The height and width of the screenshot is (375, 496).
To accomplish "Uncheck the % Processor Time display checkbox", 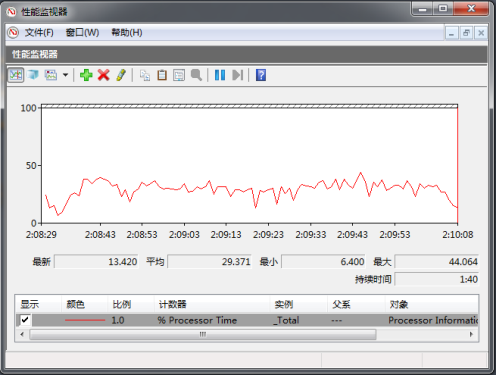I will click(25, 320).
